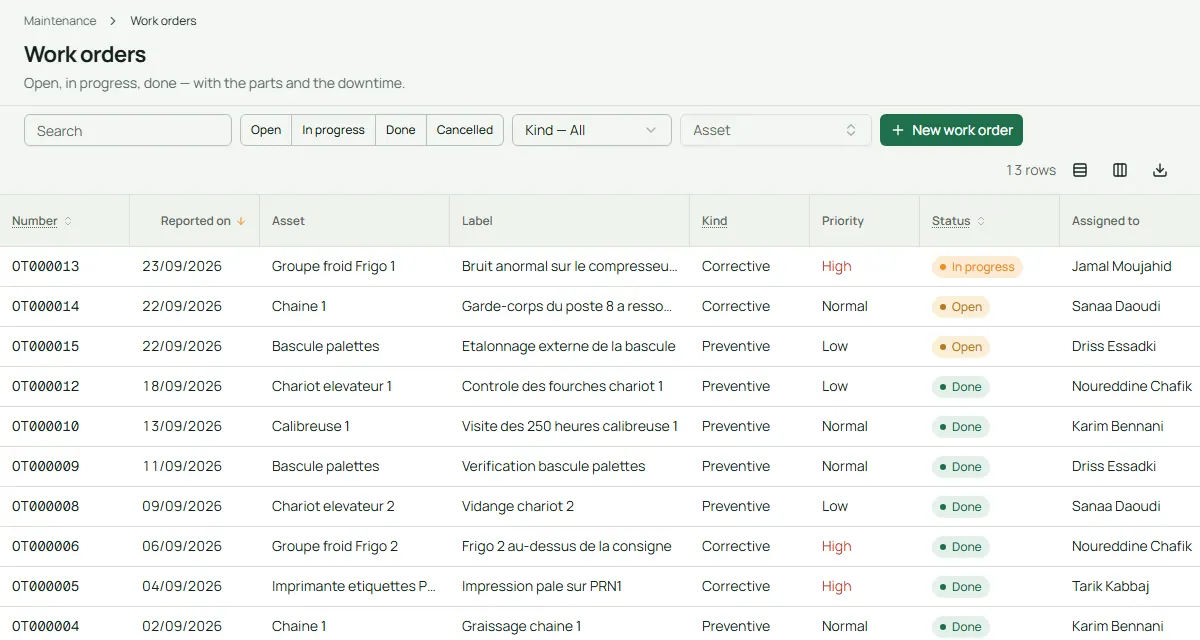The image size is (1200, 640).
Task: Open the Kind — All dropdown
Action: [592, 130]
